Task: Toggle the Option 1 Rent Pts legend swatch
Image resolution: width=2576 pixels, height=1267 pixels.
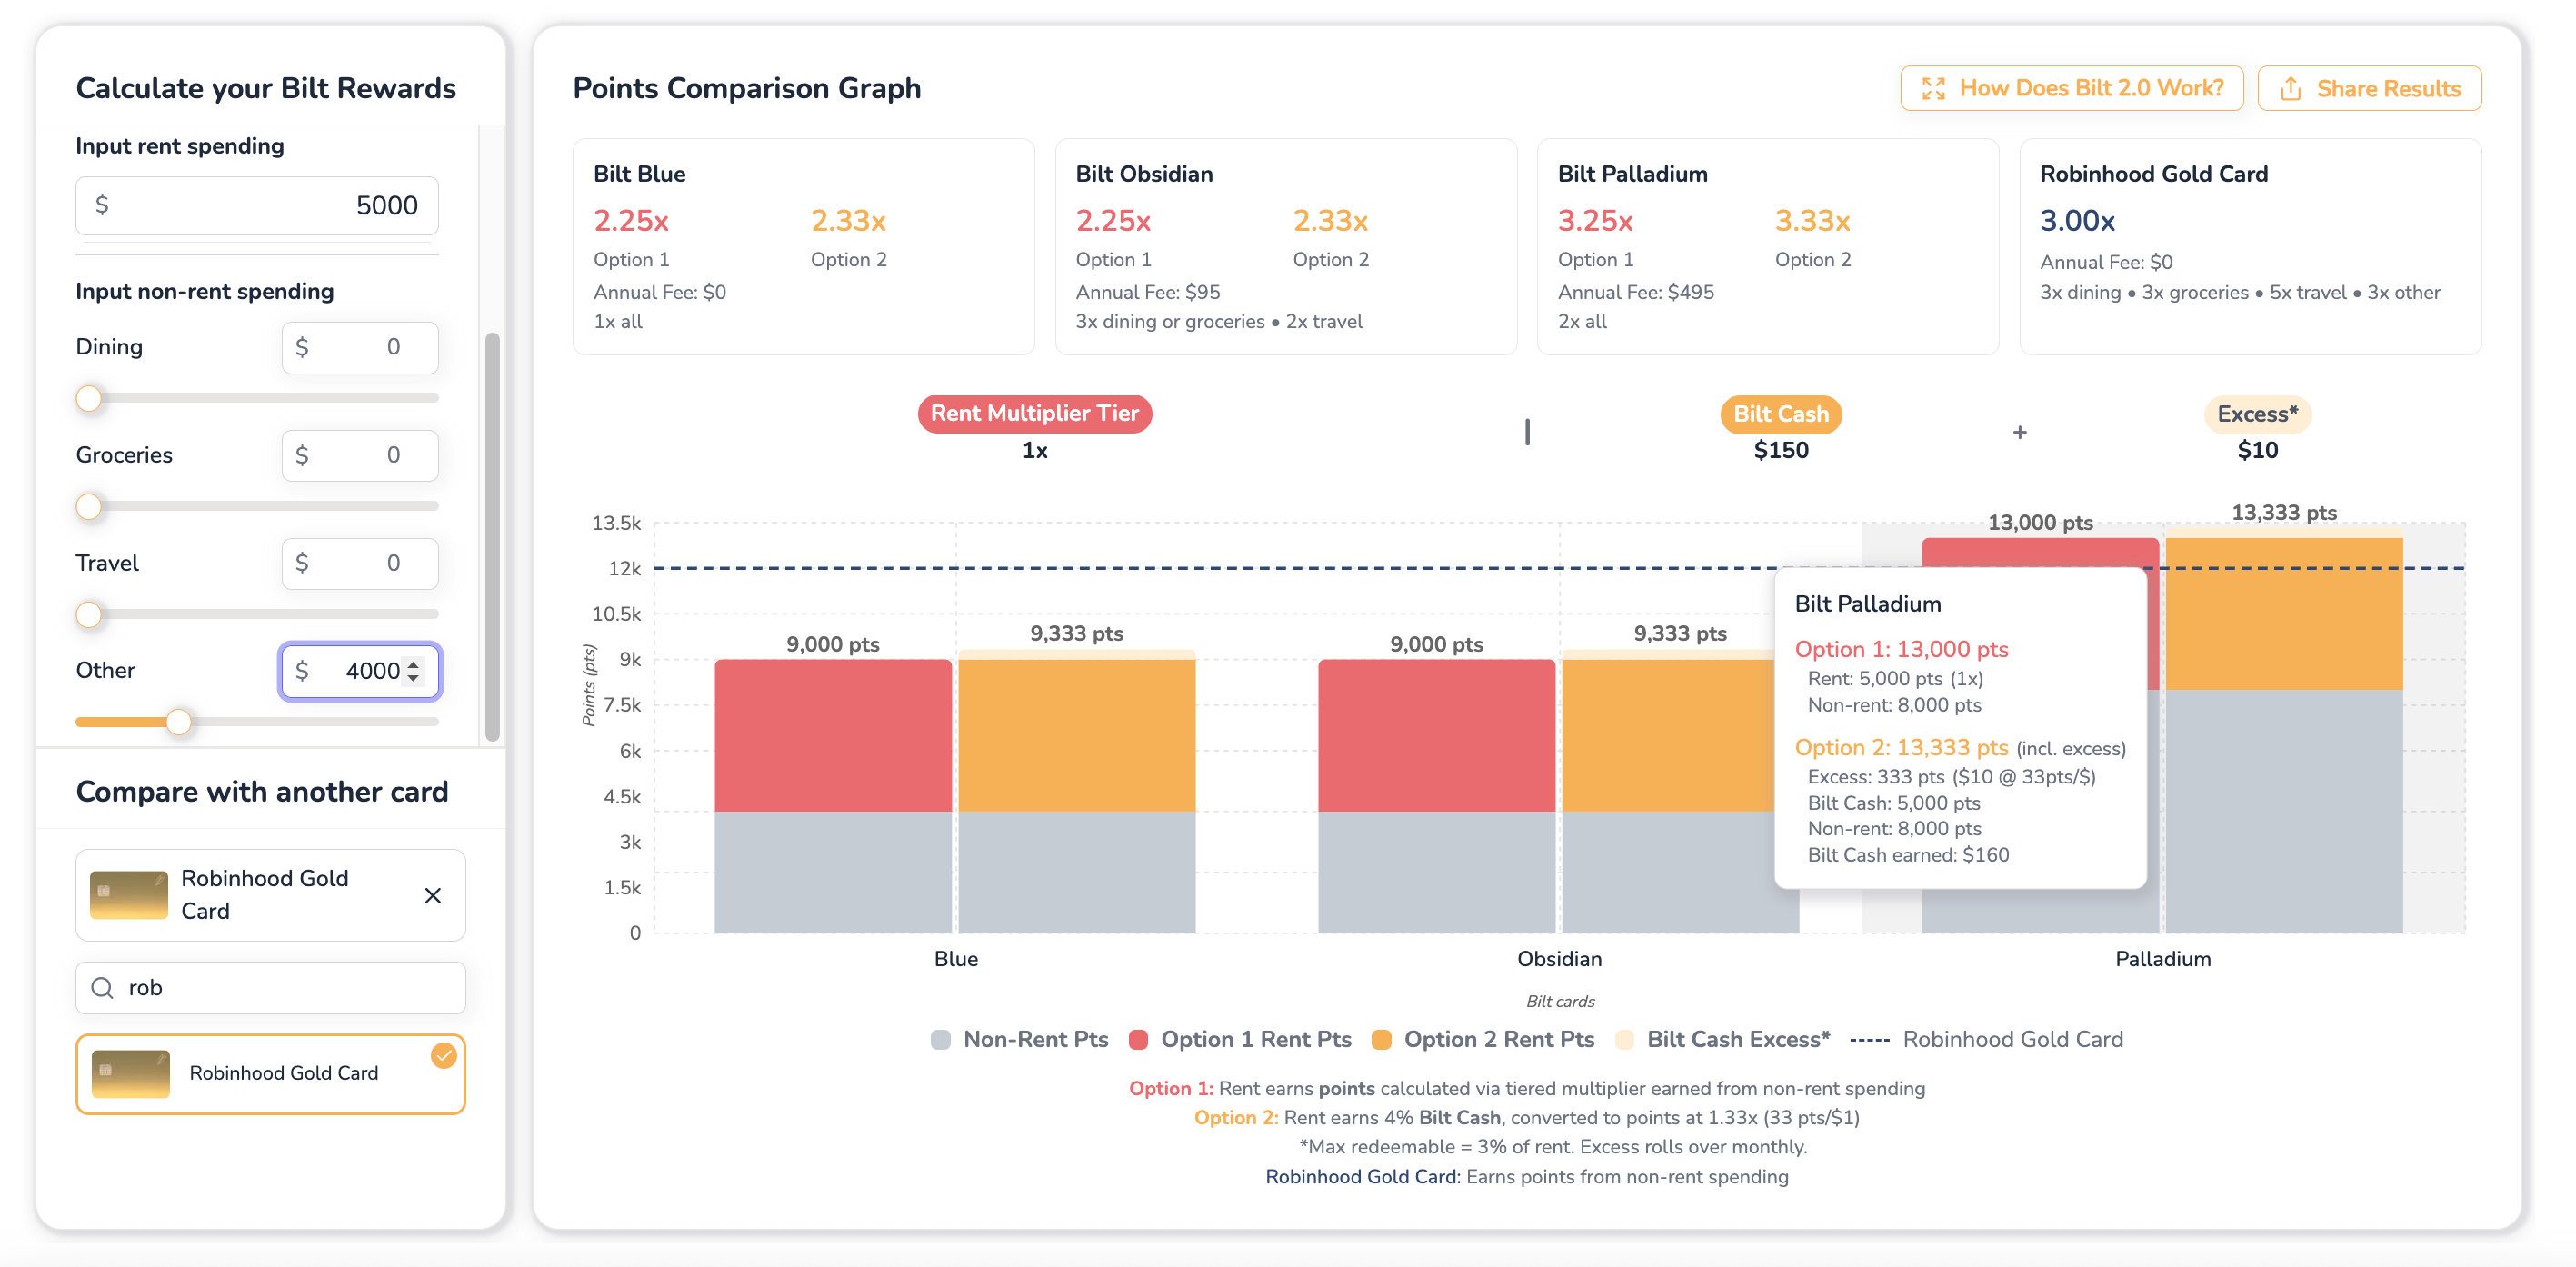Action: [1138, 1039]
